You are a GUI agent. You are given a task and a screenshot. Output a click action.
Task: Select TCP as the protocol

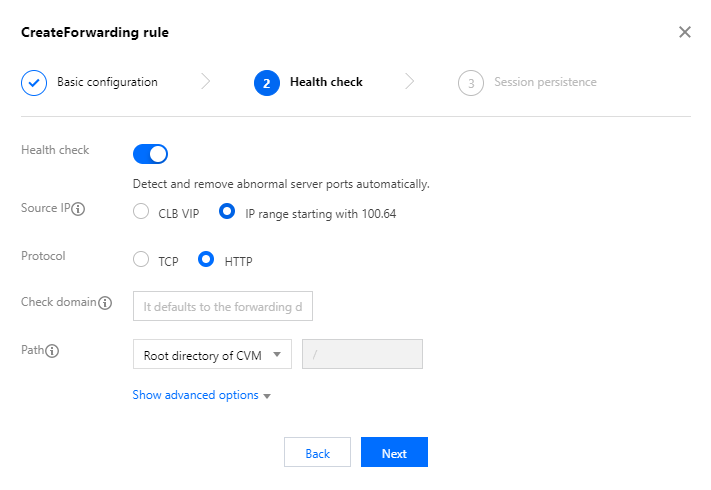point(141,260)
